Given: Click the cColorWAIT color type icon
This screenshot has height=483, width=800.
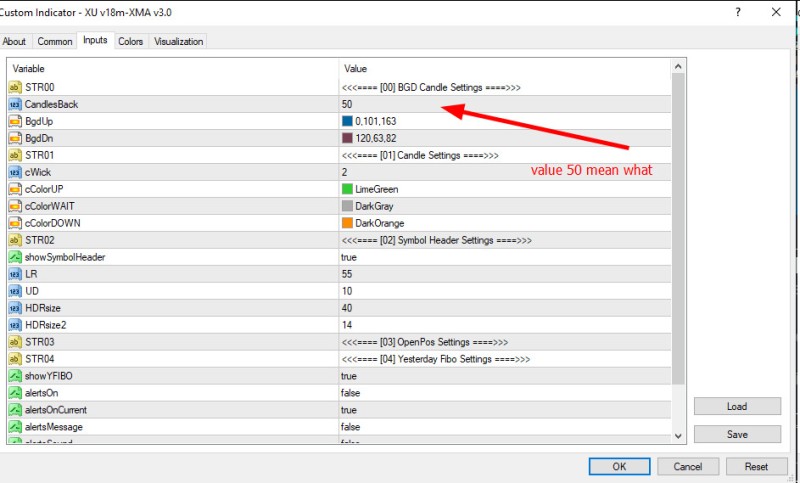Looking at the screenshot, I should [x=15, y=206].
